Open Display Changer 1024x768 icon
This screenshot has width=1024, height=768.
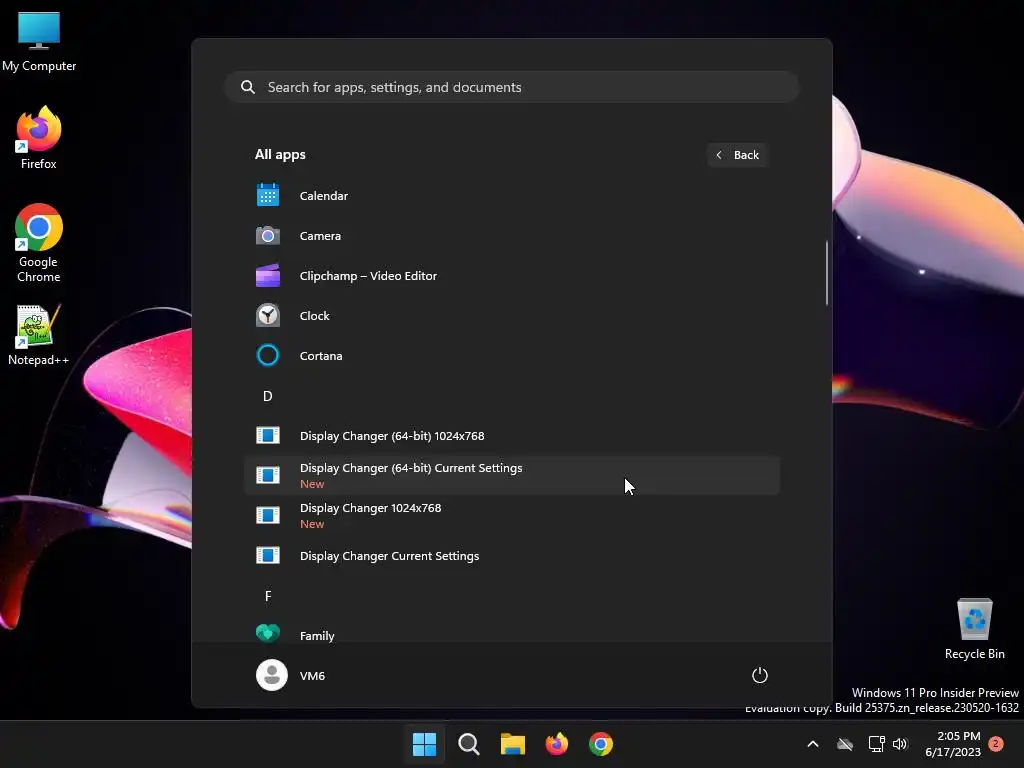coord(268,515)
